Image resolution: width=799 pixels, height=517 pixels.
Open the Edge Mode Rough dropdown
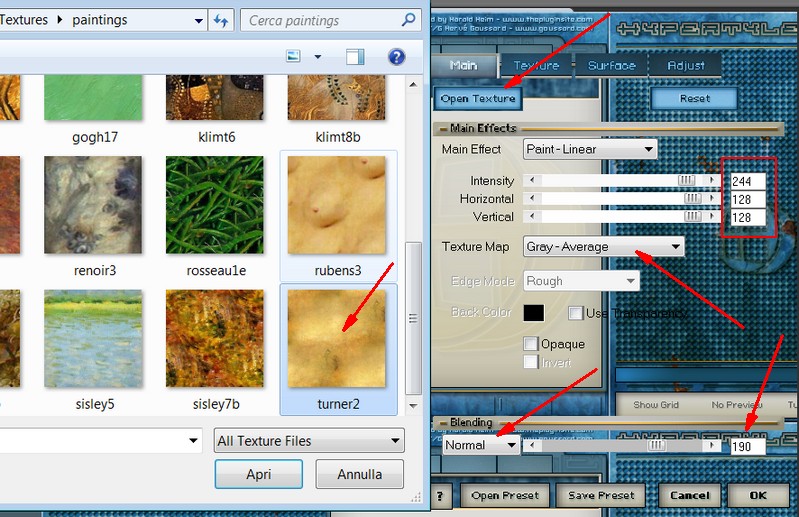(581, 281)
